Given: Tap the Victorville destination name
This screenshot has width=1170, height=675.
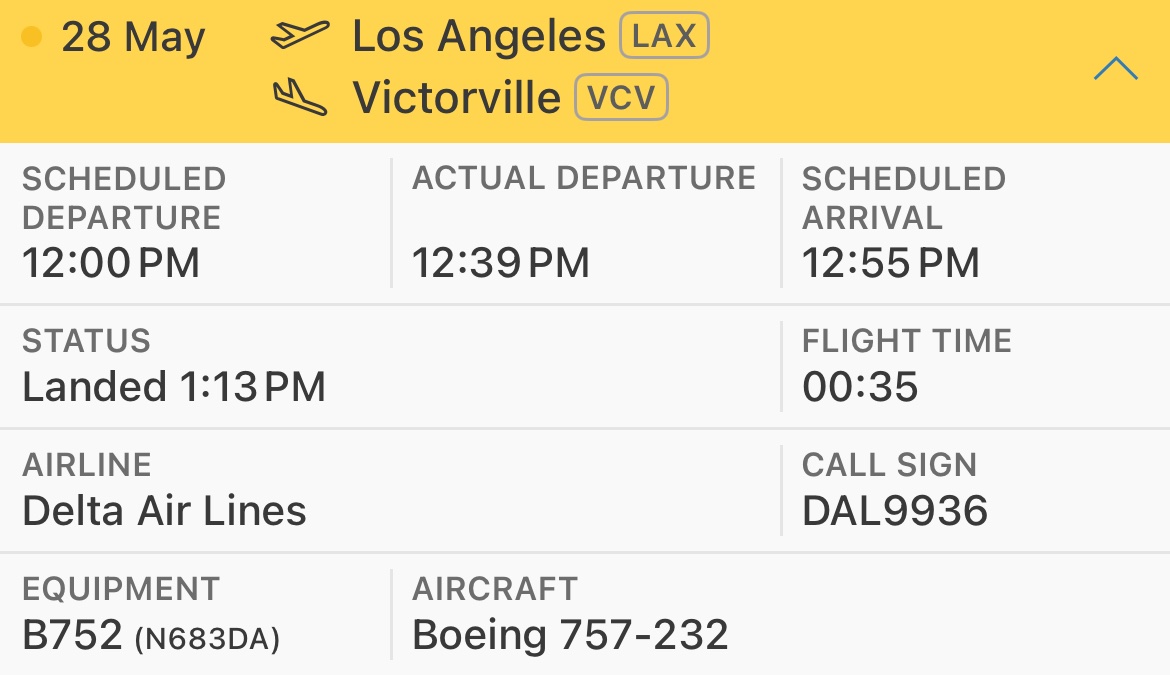Looking at the screenshot, I should (x=457, y=98).
